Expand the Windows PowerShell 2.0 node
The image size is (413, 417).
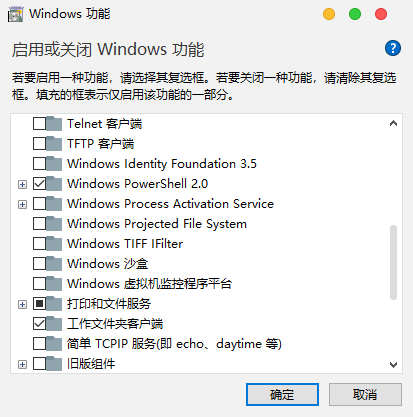click(x=22, y=184)
